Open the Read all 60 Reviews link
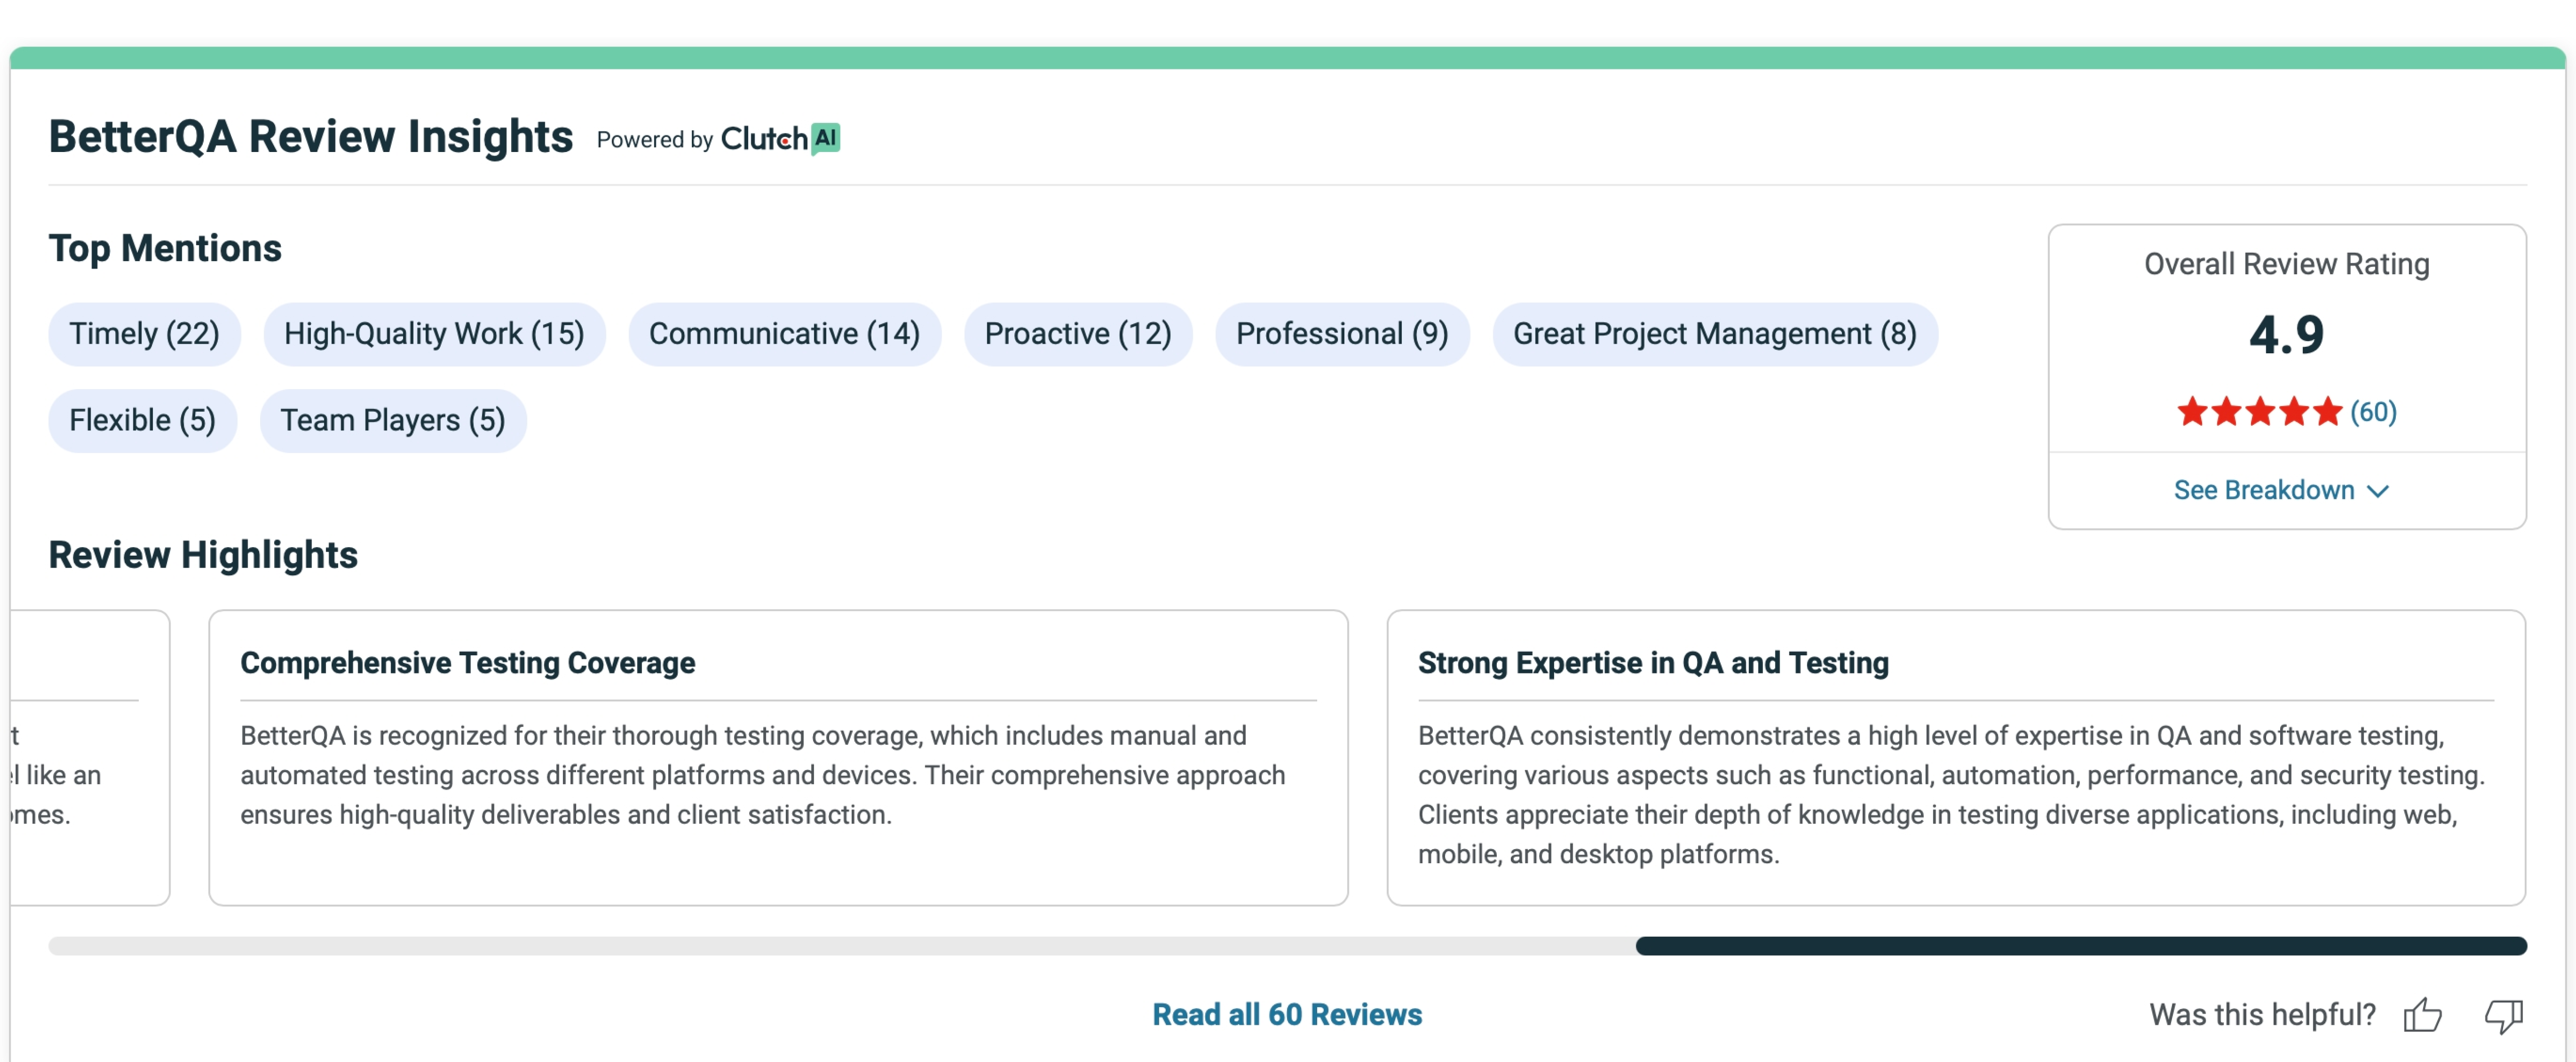Viewport: 2576px width, 1062px height. click(1286, 1015)
